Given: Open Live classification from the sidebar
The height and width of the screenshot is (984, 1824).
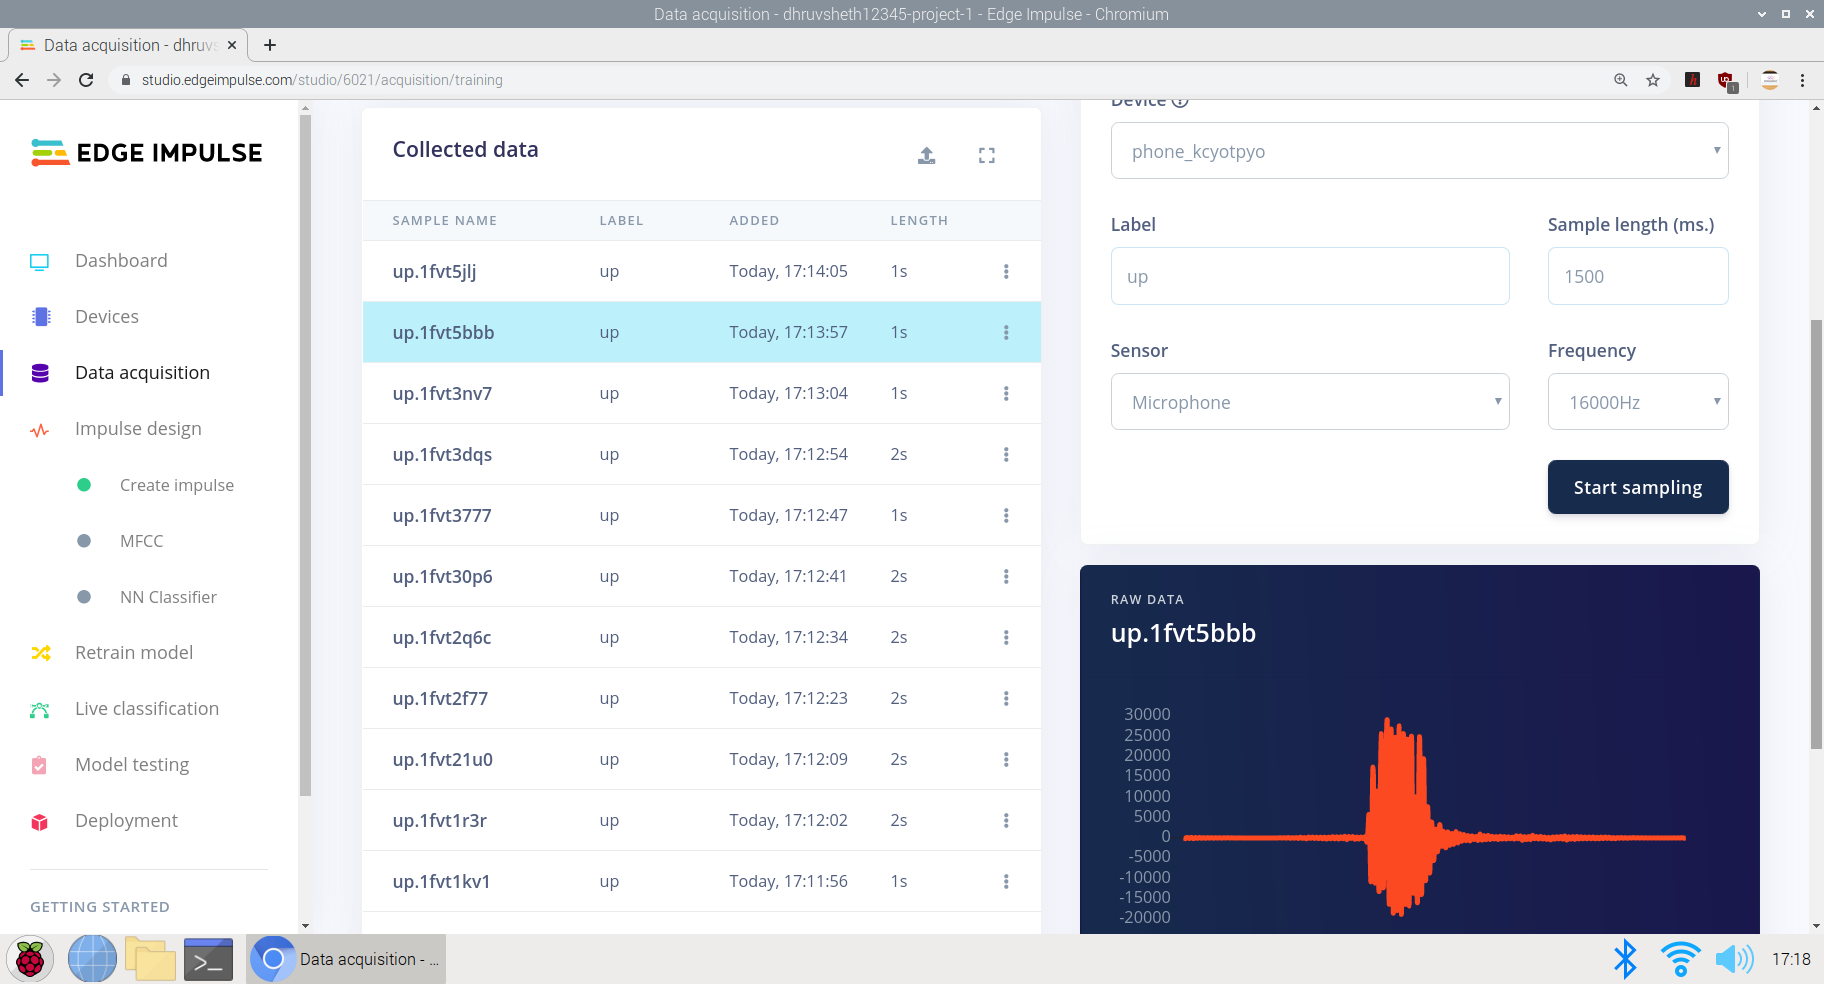Looking at the screenshot, I should [x=146, y=709].
